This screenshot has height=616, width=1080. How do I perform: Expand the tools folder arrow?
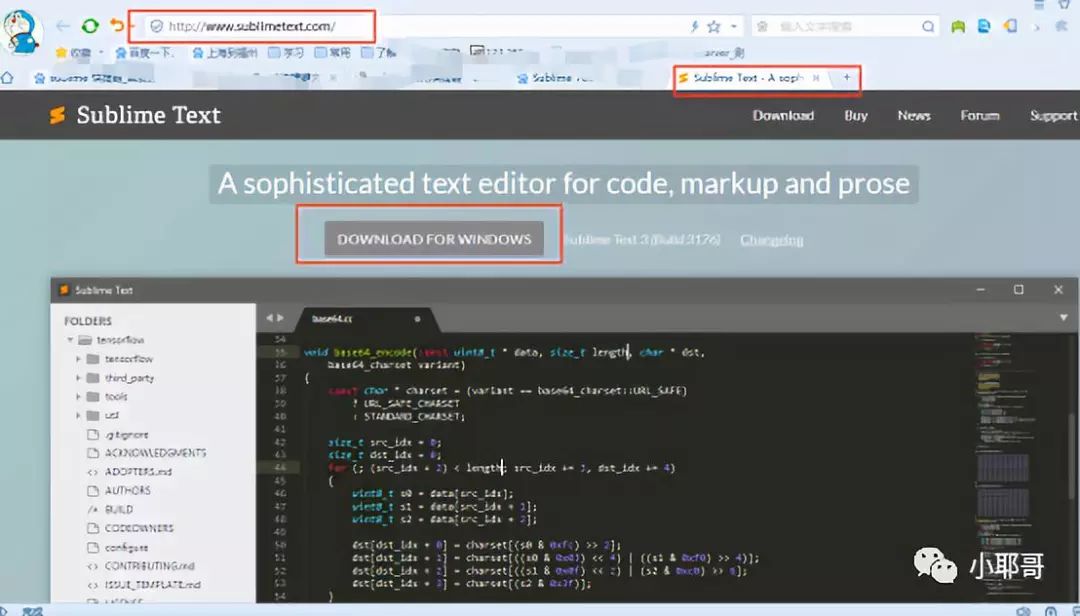click(79, 396)
